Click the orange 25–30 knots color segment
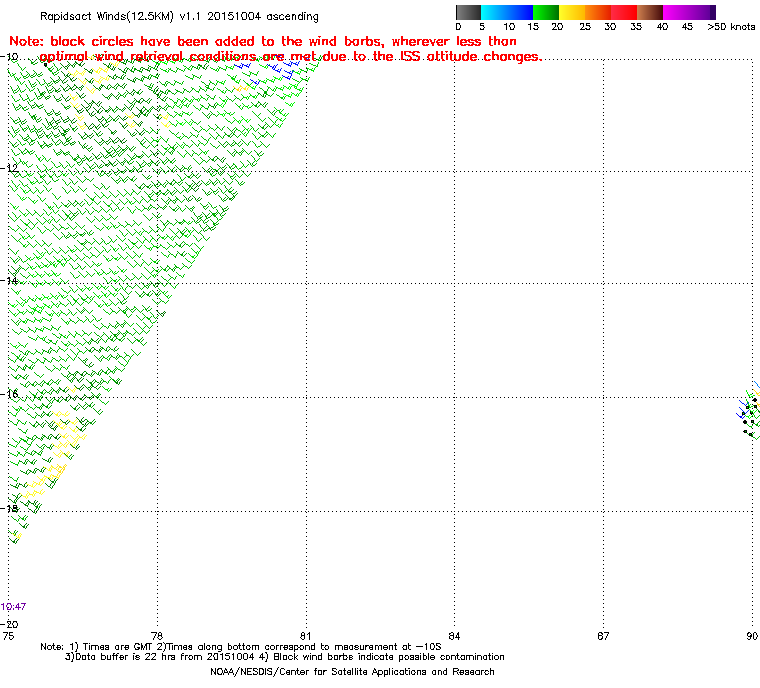Image resolution: width=760 pixels, height=688 pixels. click(598, 13)
